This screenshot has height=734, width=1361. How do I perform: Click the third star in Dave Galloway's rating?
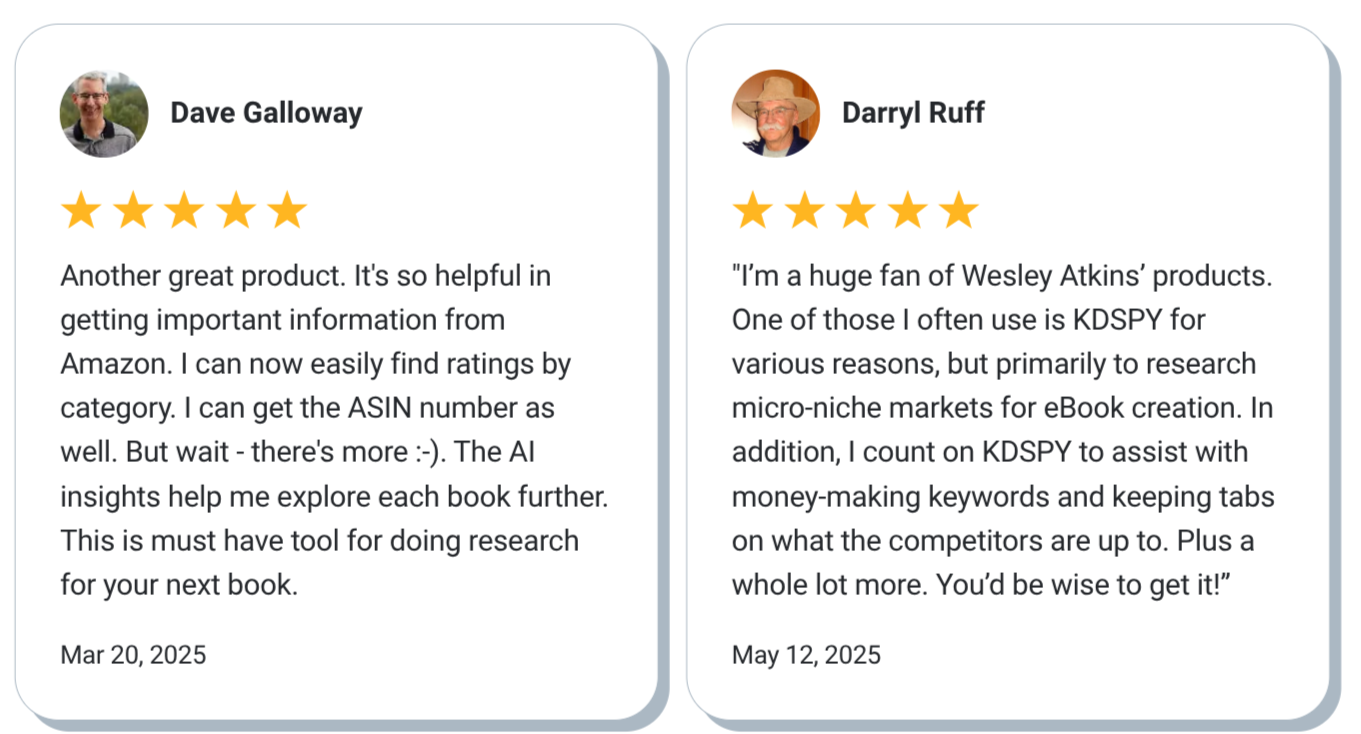tap(184, 211)
